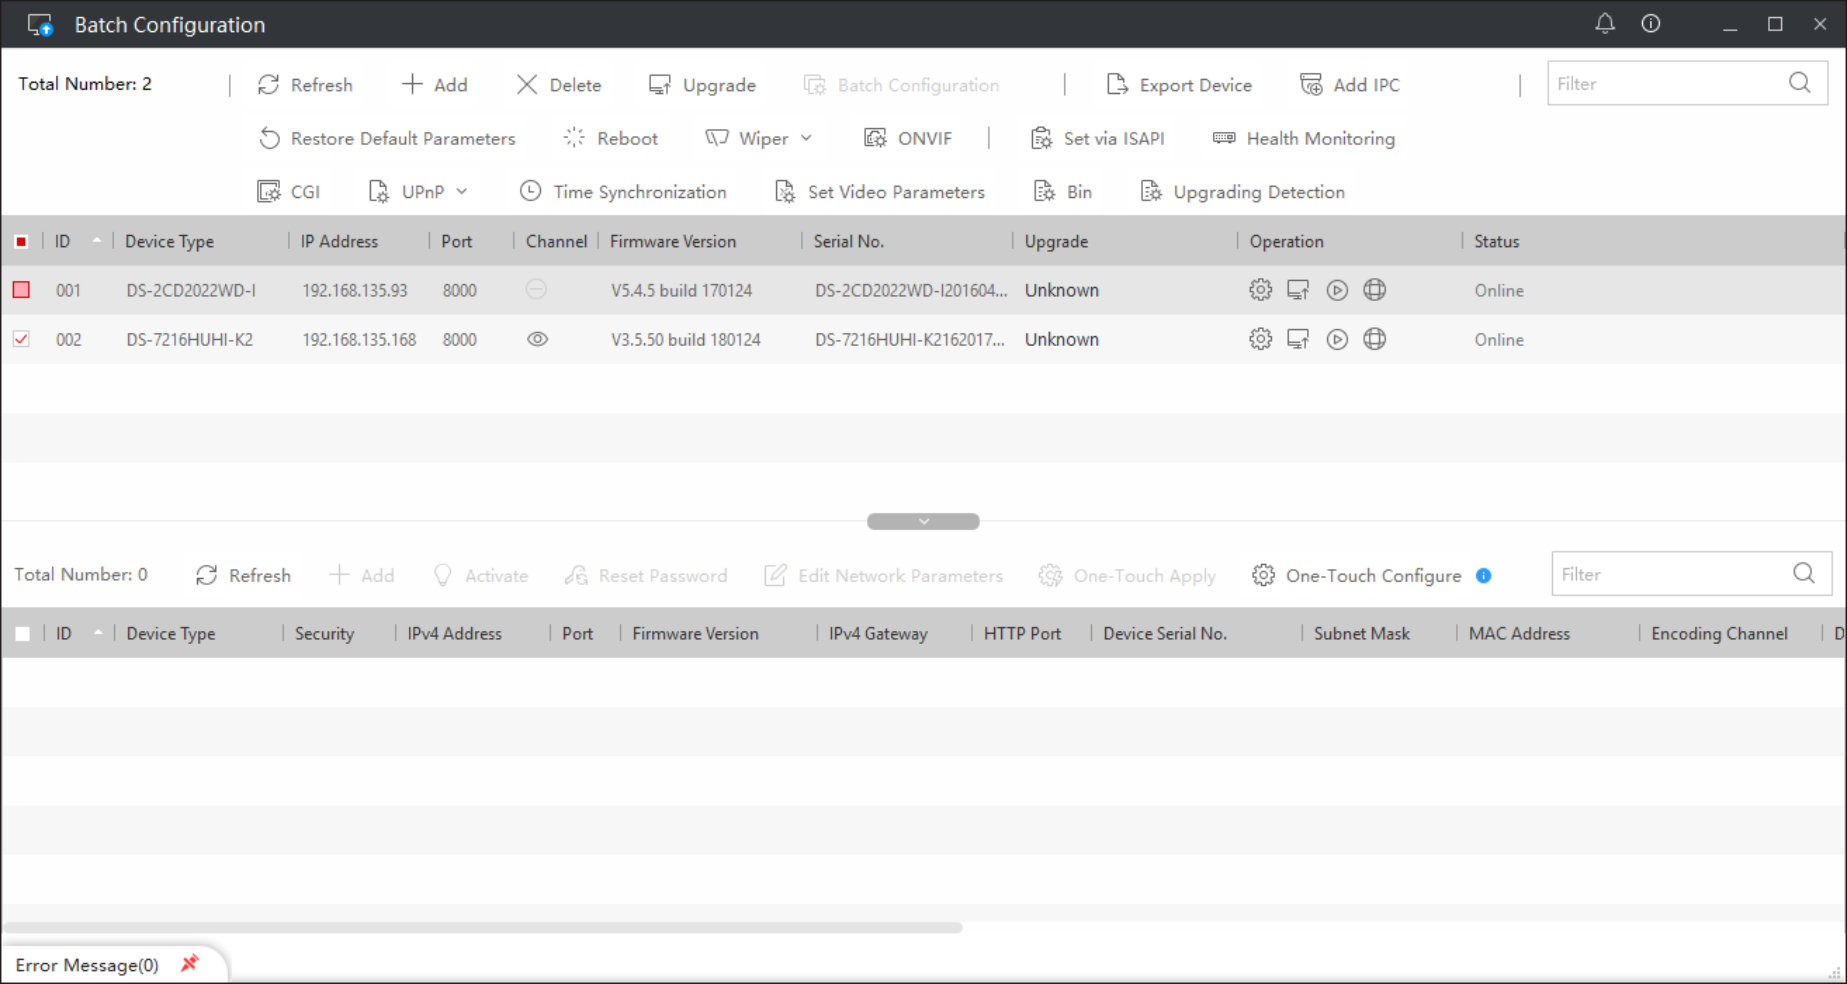Open the Wiper dropdown
The height and width of the screenshot is (984, 1847).
[x=759, y=138]
